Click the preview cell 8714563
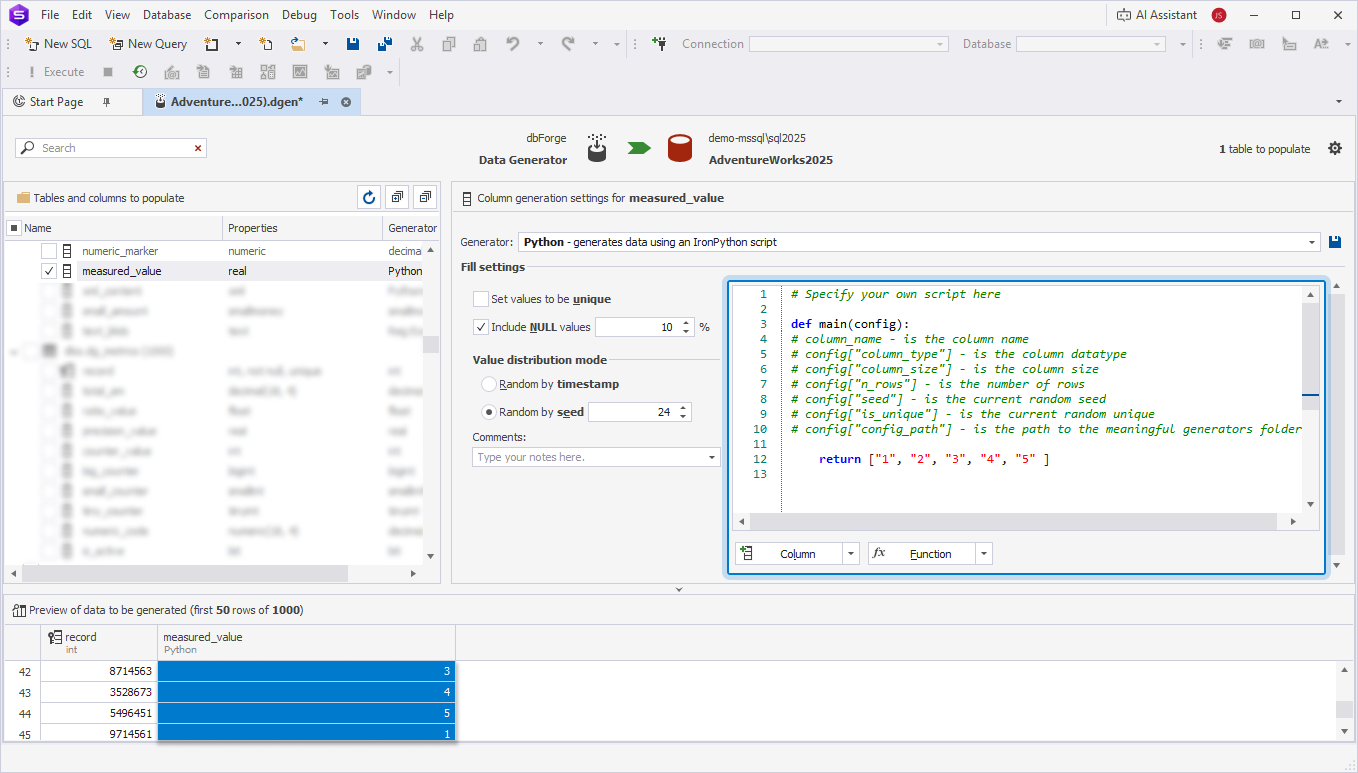This screenshot has width=1358, height=773. [x=99, y=671]
